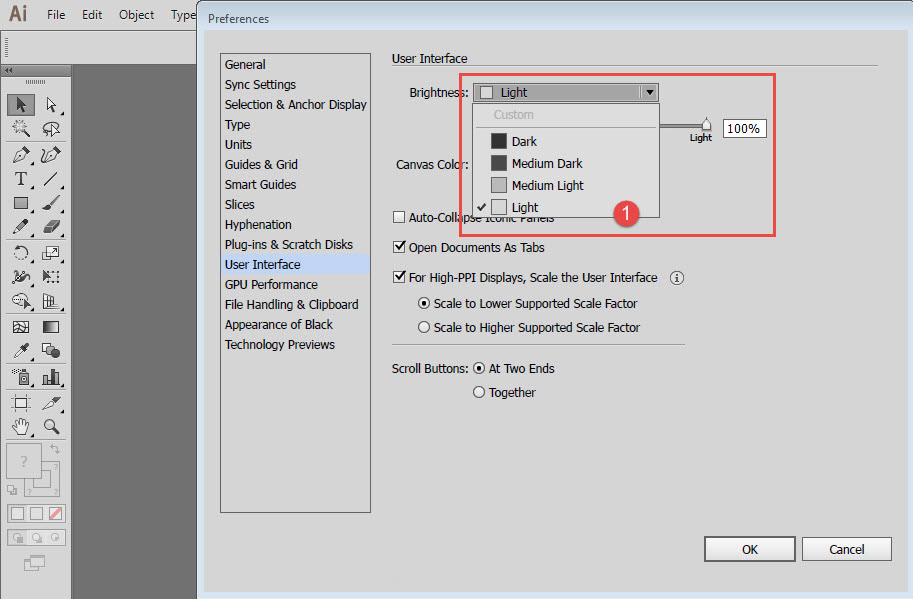This screenshot has height=599, width=913.
Task: Select Scale to Lower Supported Scale Factor
Action: click(x=424, y=303)
